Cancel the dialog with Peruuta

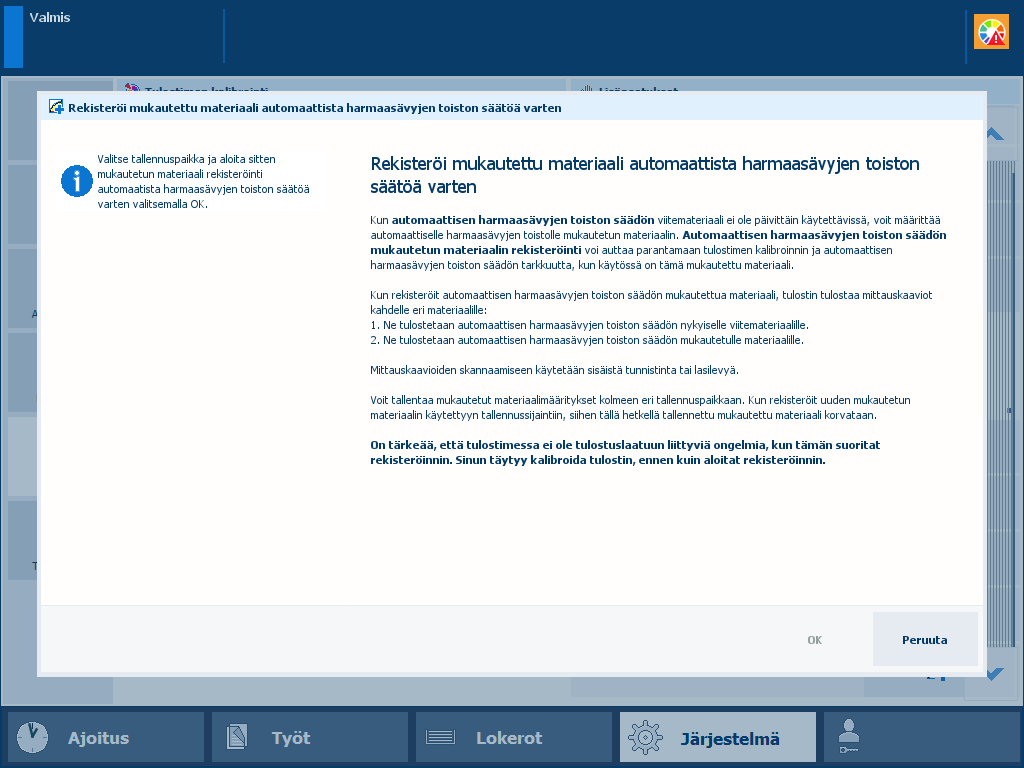(925, 639)
